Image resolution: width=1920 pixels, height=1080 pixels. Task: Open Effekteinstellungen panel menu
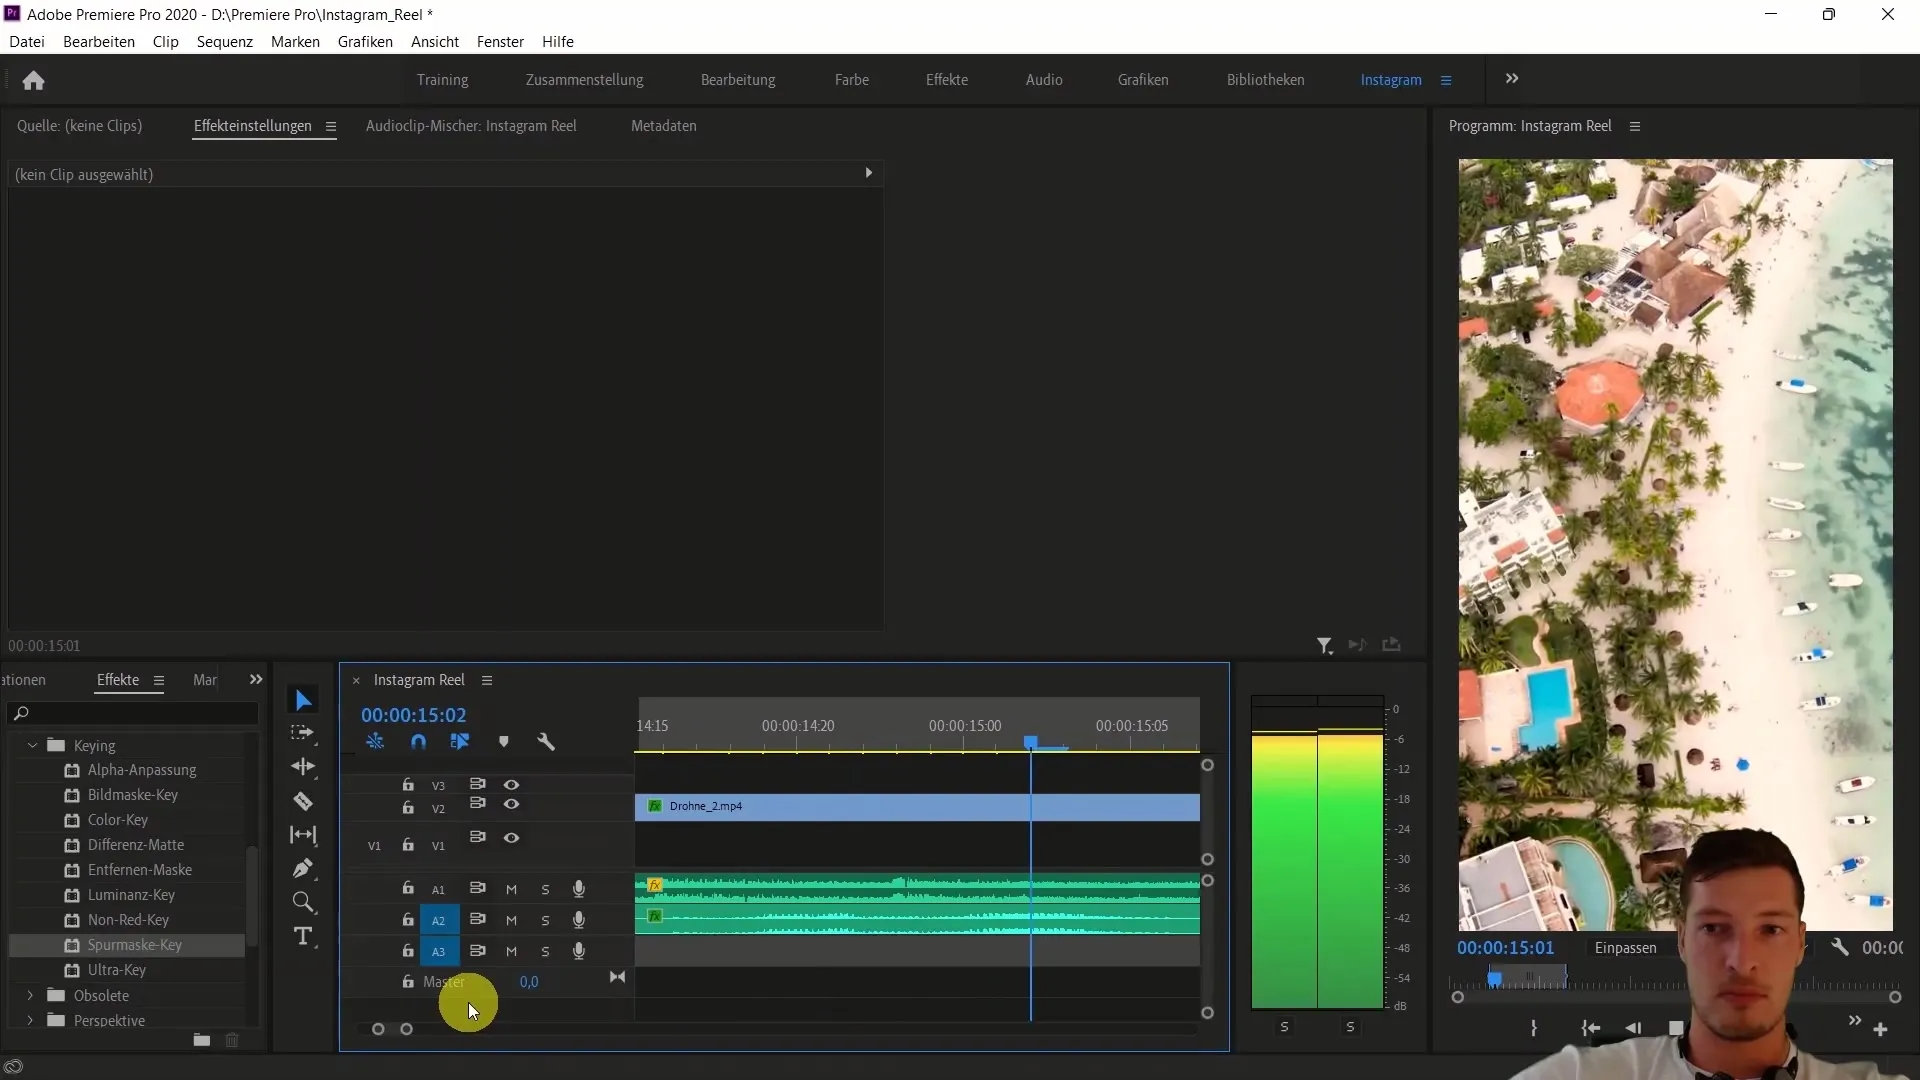330,126
